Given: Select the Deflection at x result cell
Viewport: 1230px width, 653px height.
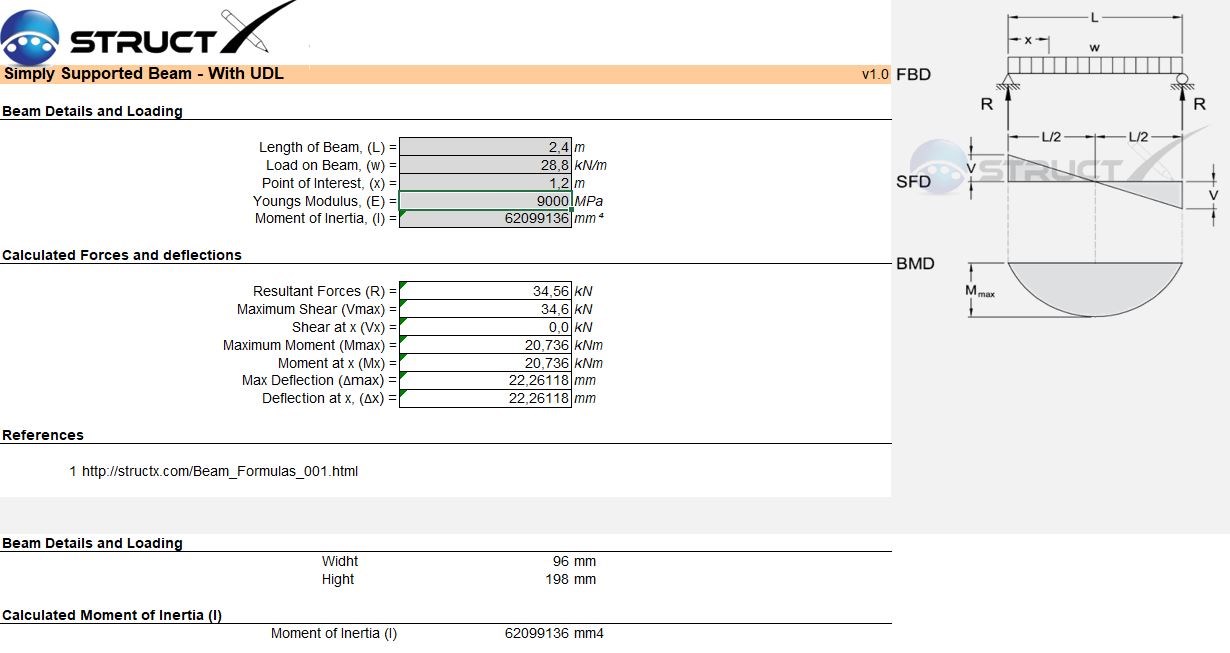Looking at the screenshot, I should point(485,399).
